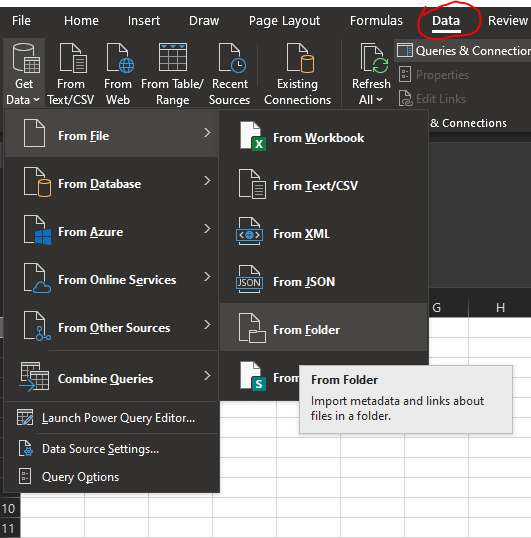Expand the From Database submenu arrow
Viewport: 531px width, 538px height.
point(207,181)
